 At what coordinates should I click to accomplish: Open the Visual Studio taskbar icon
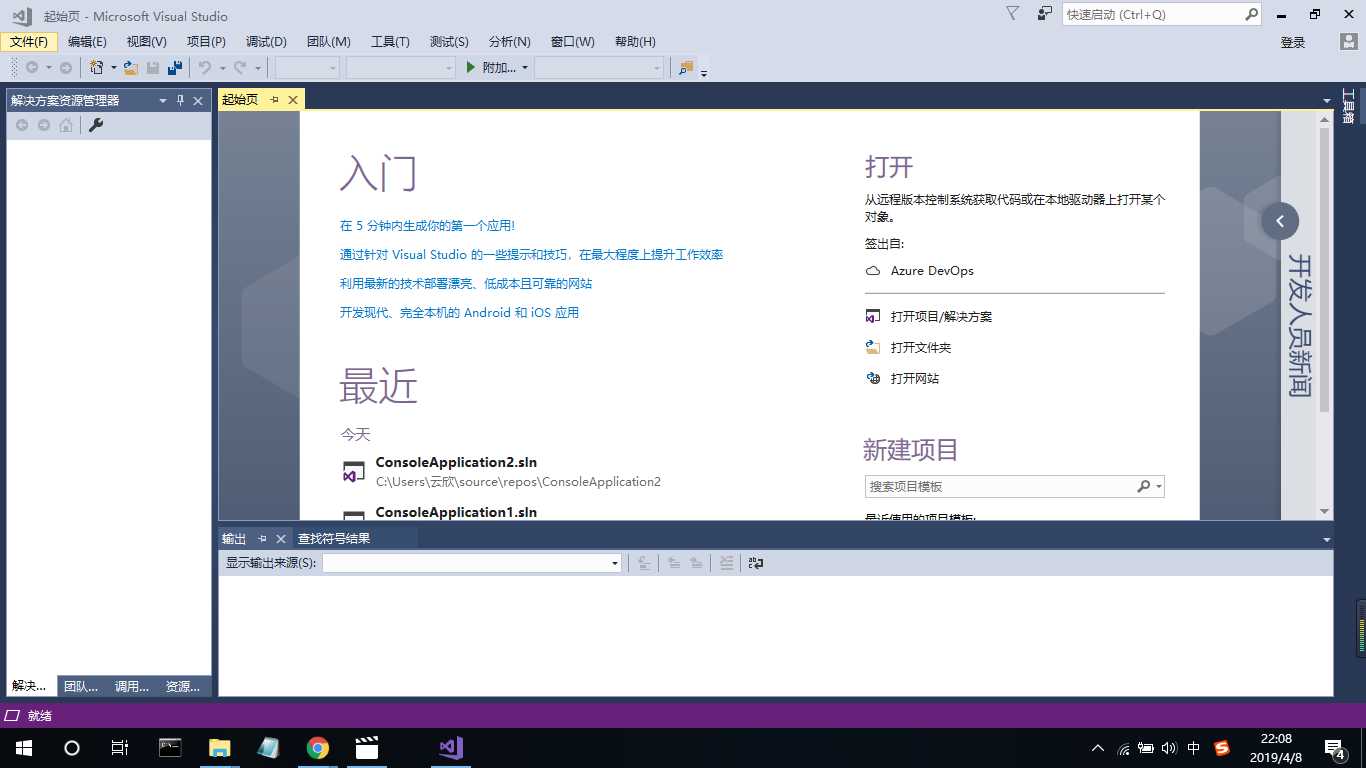450,747
